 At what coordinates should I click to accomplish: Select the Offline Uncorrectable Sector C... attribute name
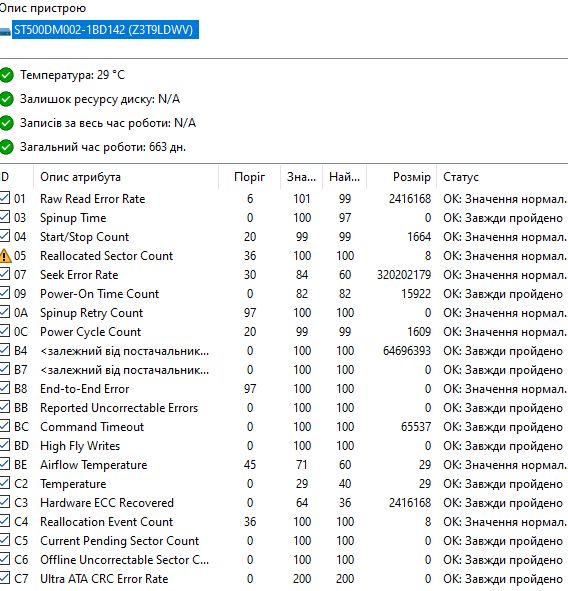click(x=124, y=560)
